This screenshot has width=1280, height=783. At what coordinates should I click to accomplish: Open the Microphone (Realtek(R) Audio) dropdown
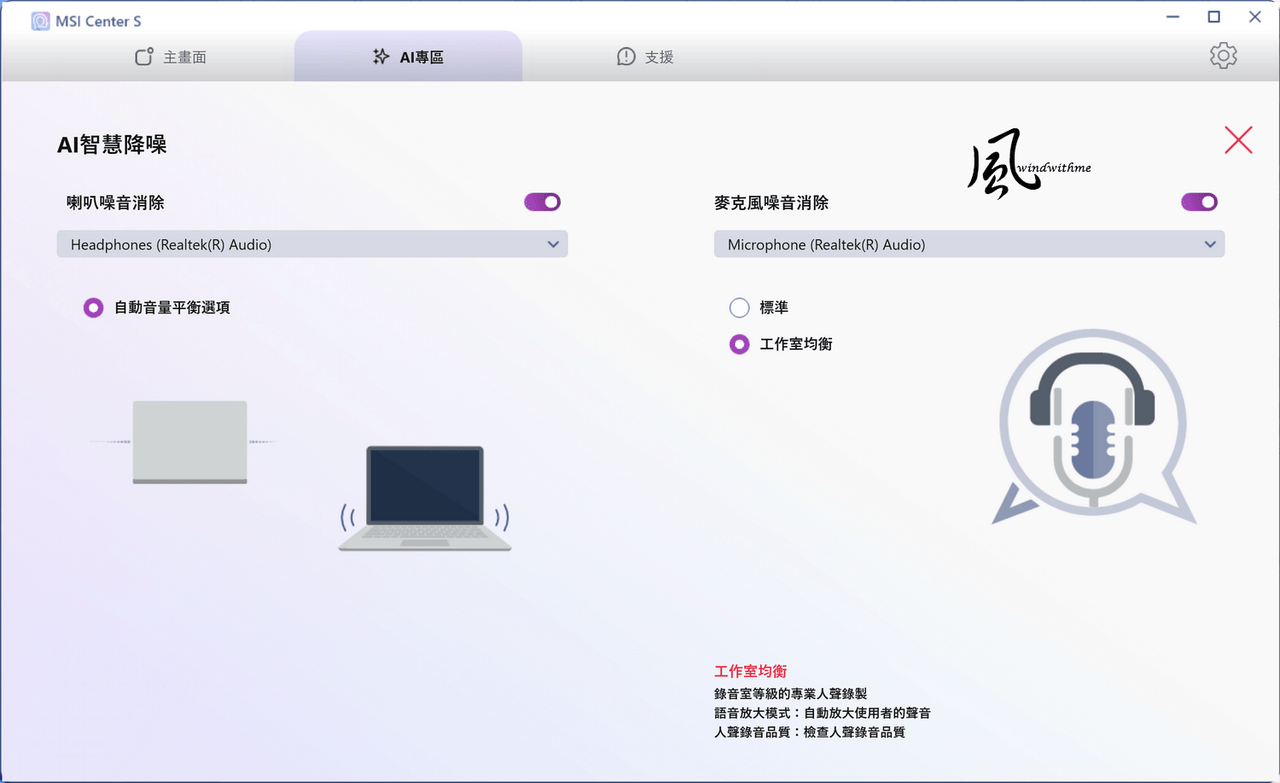[x=969, y=244]
